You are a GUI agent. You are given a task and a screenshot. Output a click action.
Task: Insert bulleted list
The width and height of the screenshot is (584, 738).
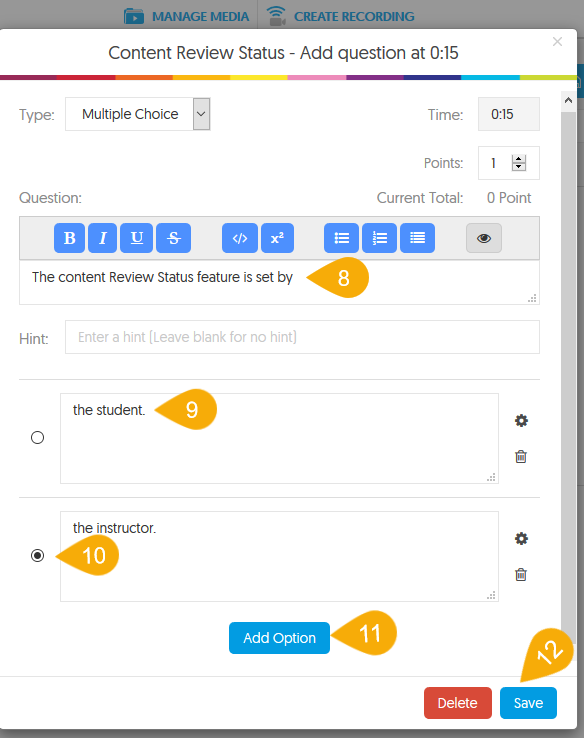click(x=342, y=238)
